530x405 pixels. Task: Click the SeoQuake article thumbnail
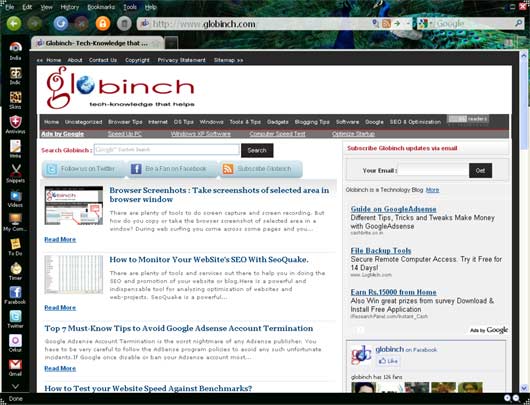[x=74, y=275]
